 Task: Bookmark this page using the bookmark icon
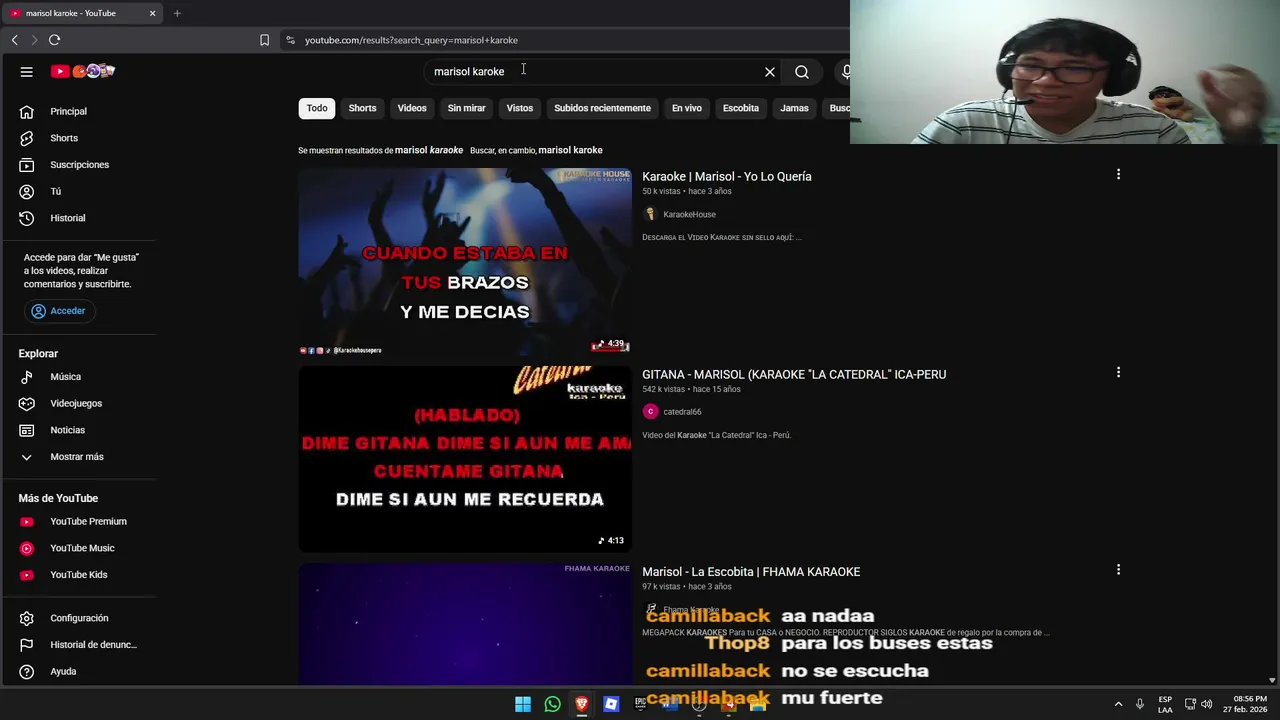click(x=264, y=40)
